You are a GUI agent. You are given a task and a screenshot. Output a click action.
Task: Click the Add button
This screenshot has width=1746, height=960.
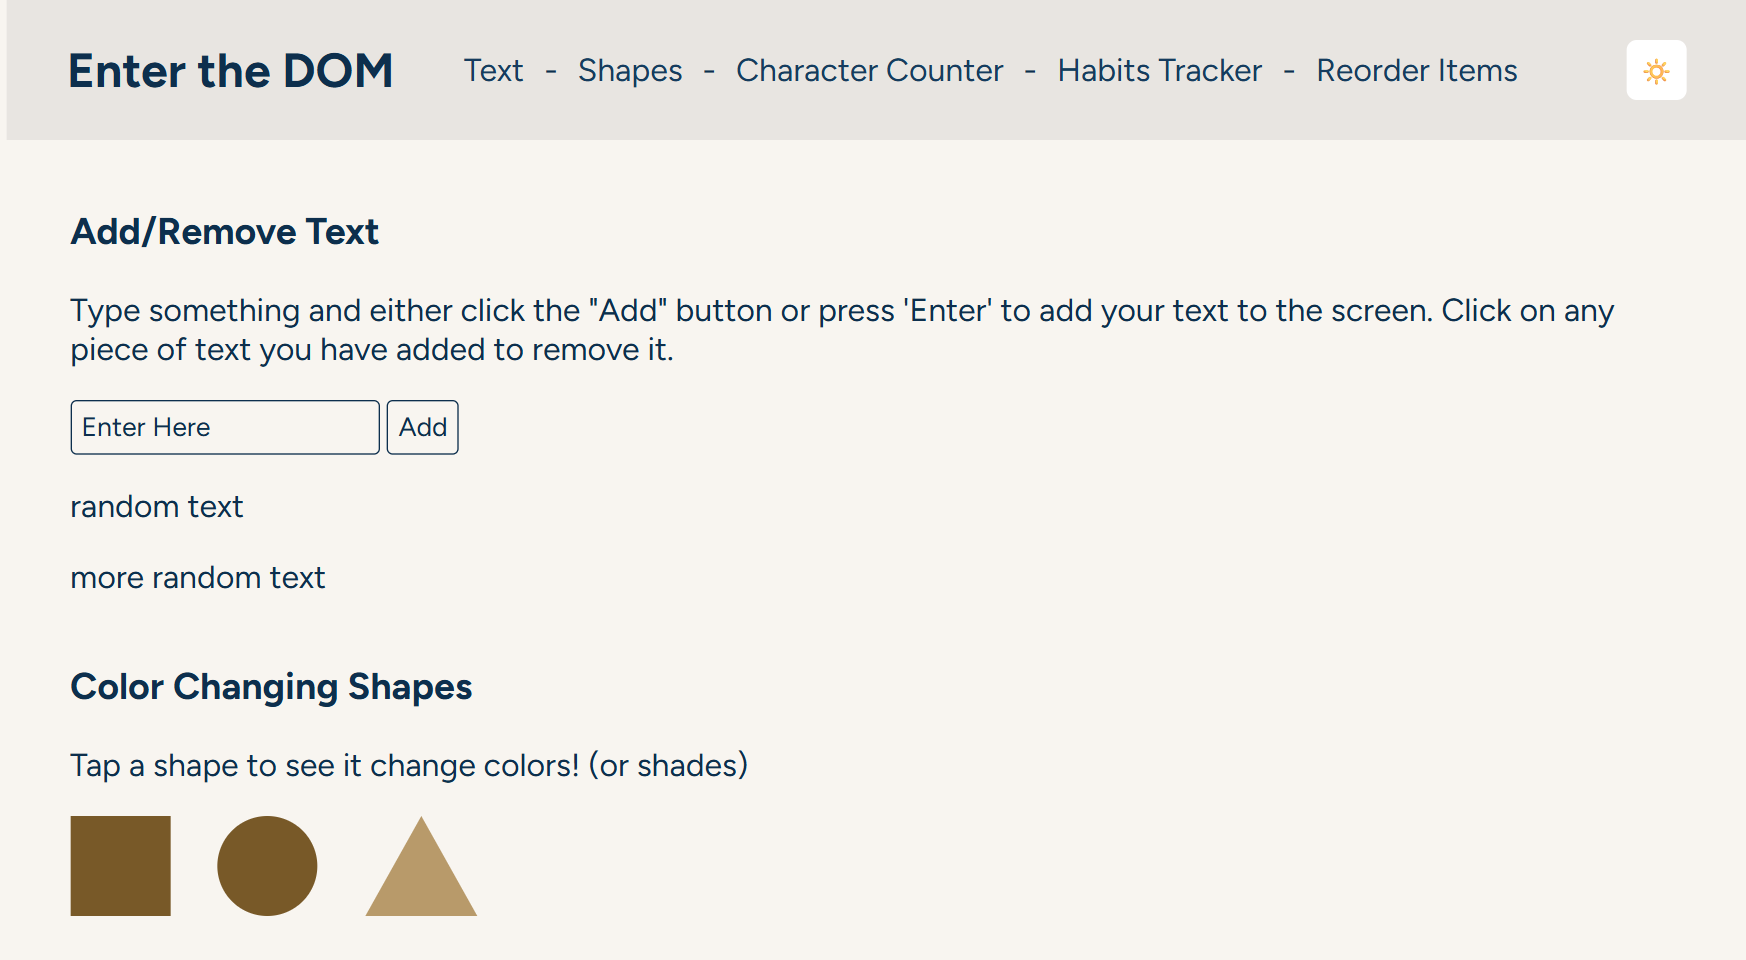point(423,427)
